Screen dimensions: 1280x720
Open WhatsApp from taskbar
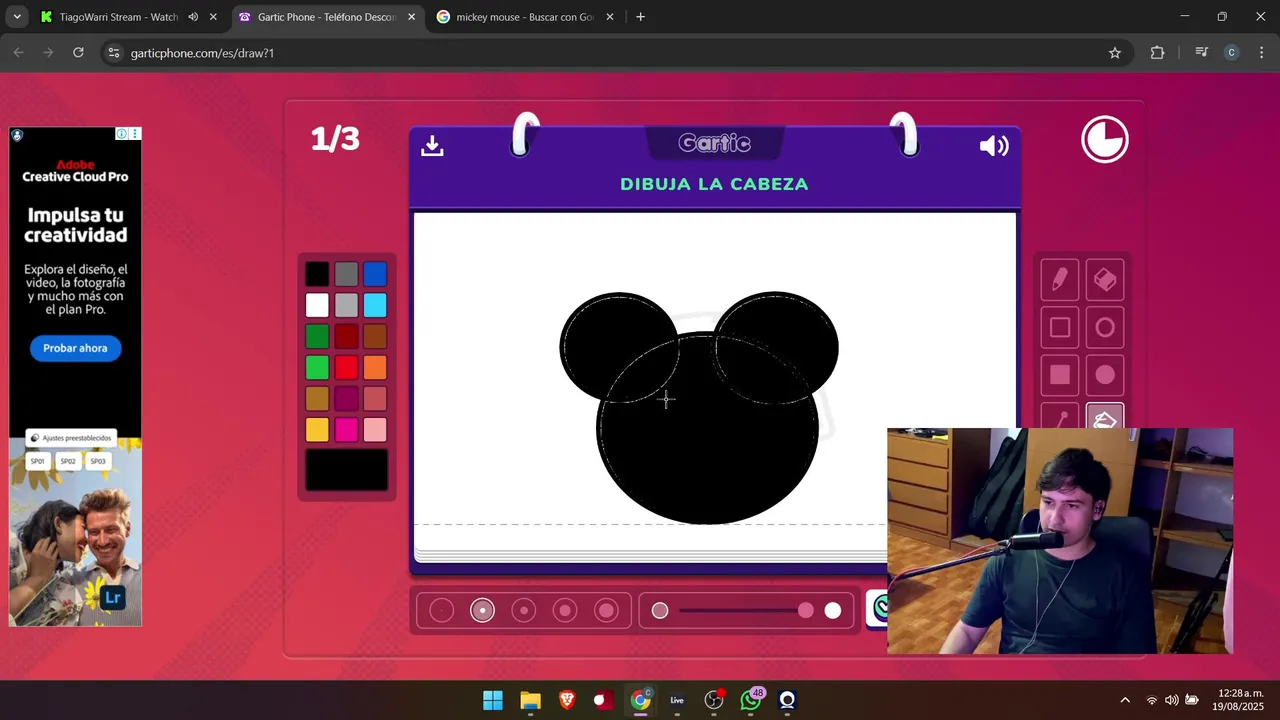(751, 700)
